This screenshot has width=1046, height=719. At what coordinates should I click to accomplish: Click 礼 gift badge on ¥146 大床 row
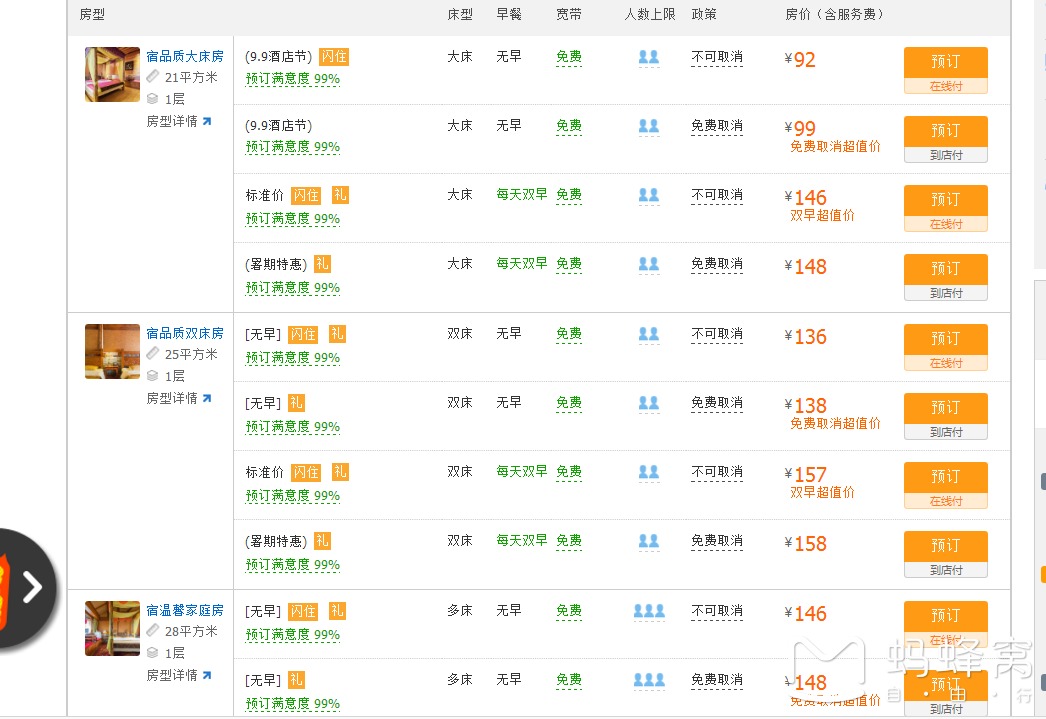(x=340, y=194)
